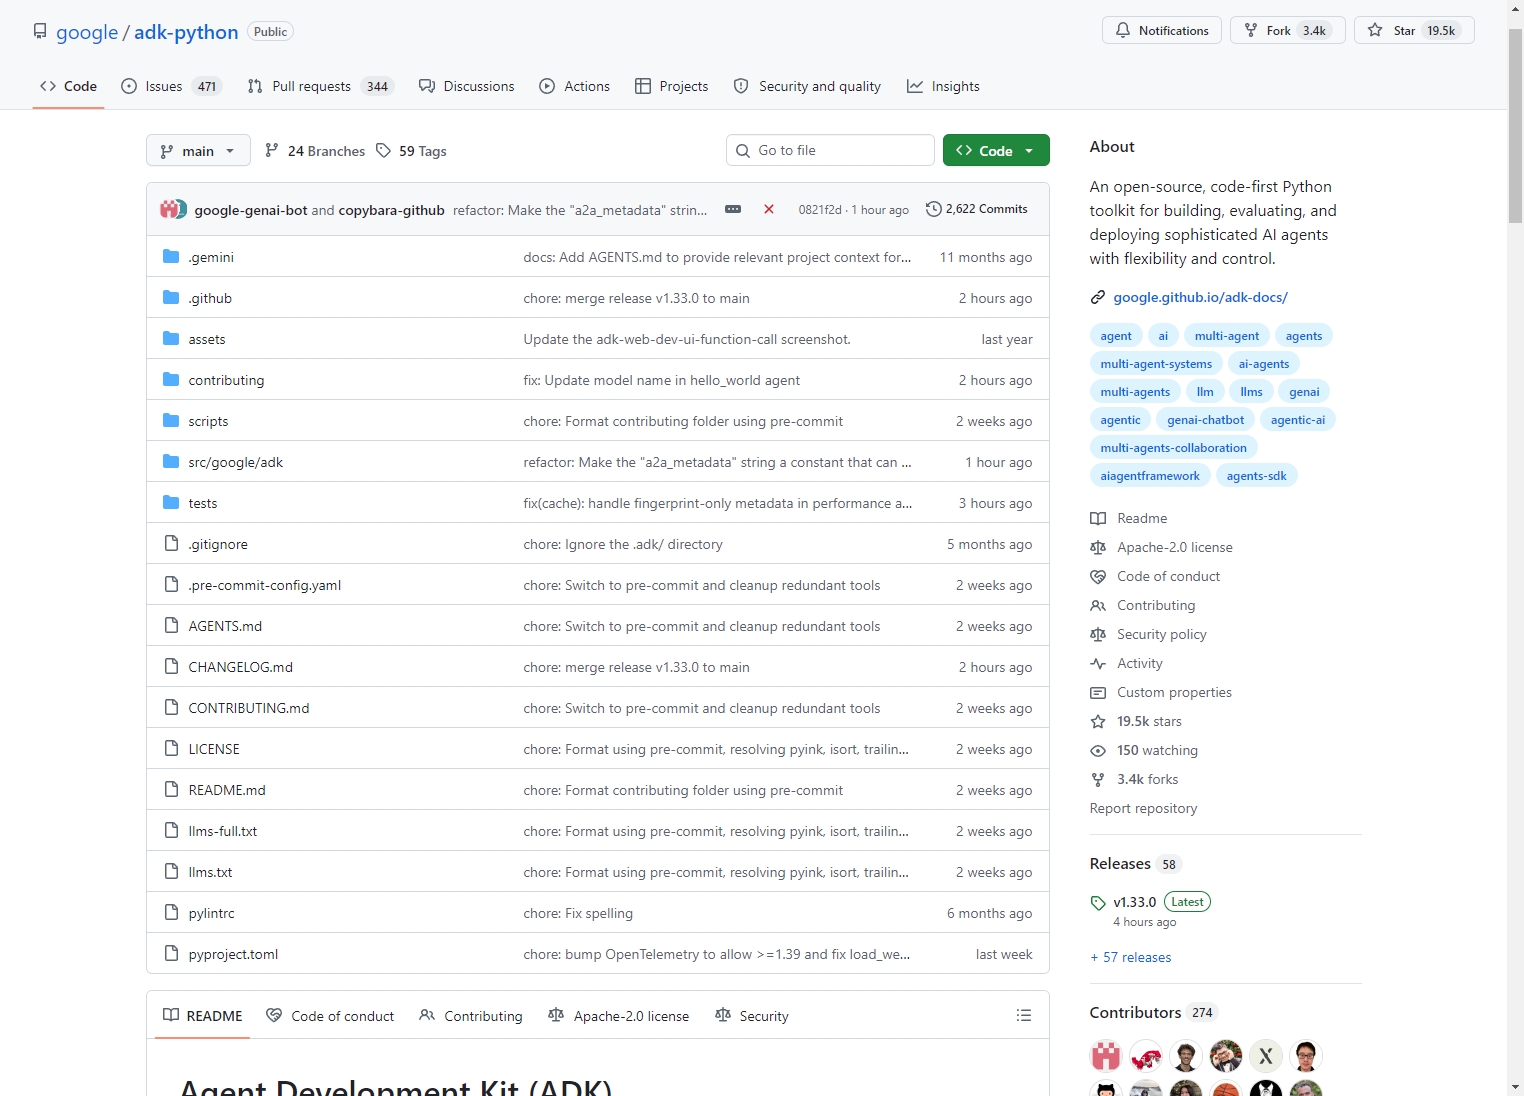Click the scripts folder icon

pyautogui.click(x=171, y=421)
